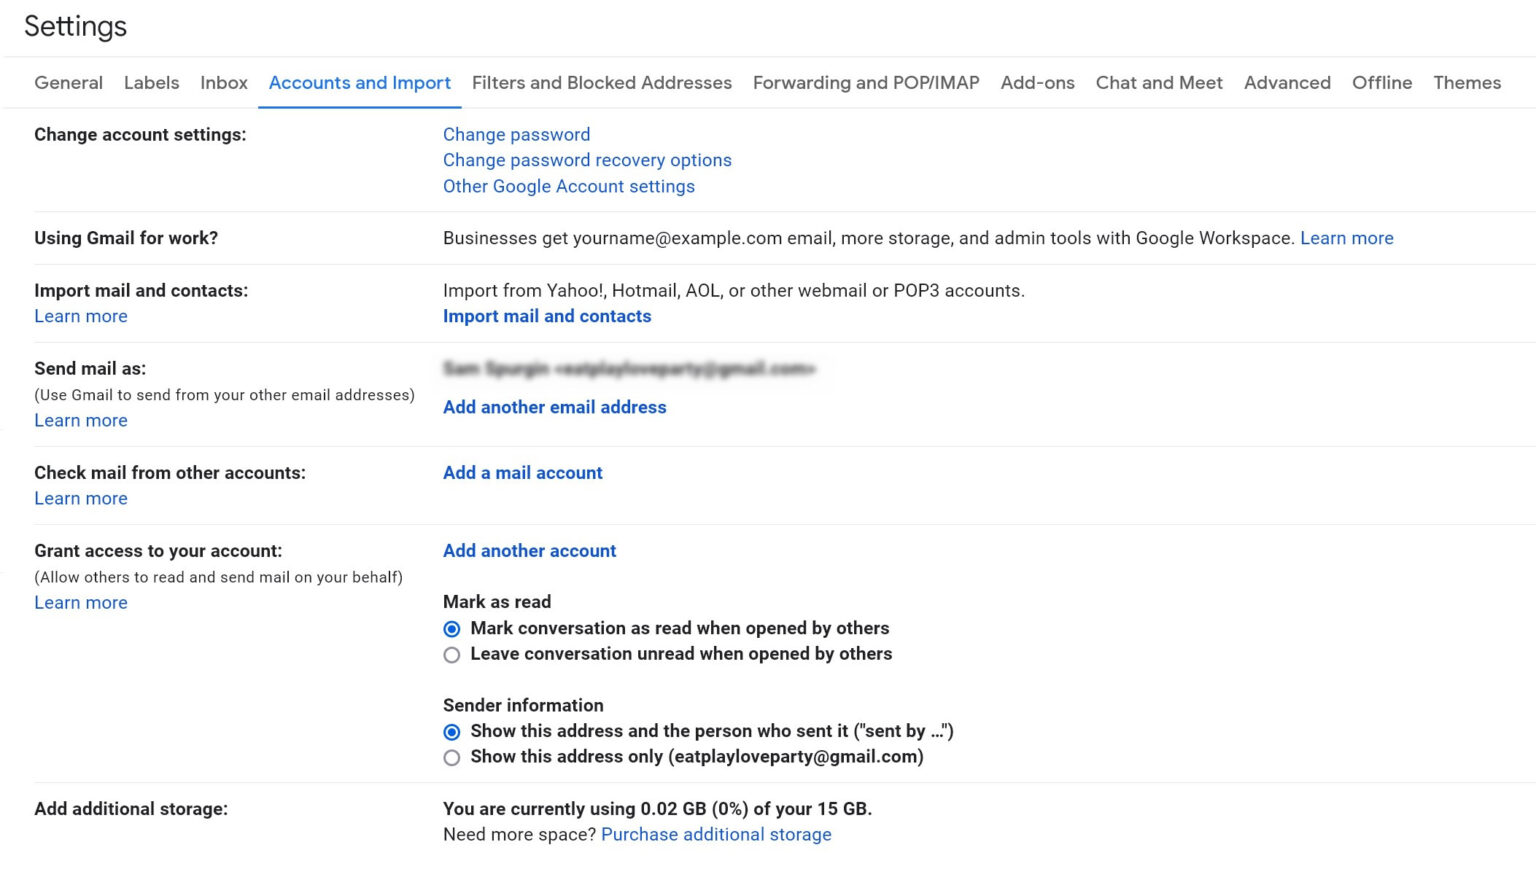Switch to Forwarding and POP/IMAP tab

865,83
